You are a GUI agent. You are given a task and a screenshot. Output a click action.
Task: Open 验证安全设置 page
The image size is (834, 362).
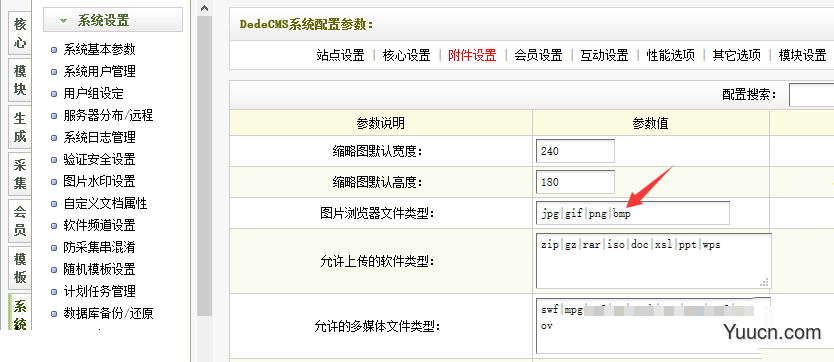pyautogui.click(x=99, y=159)
